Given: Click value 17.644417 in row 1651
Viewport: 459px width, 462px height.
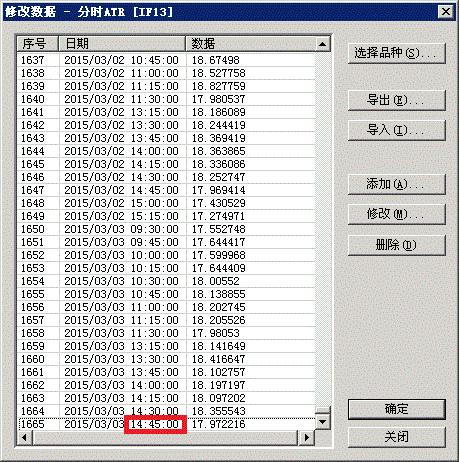Looking at the screenshot, I should pyautogui.click(x=219, y=242).
